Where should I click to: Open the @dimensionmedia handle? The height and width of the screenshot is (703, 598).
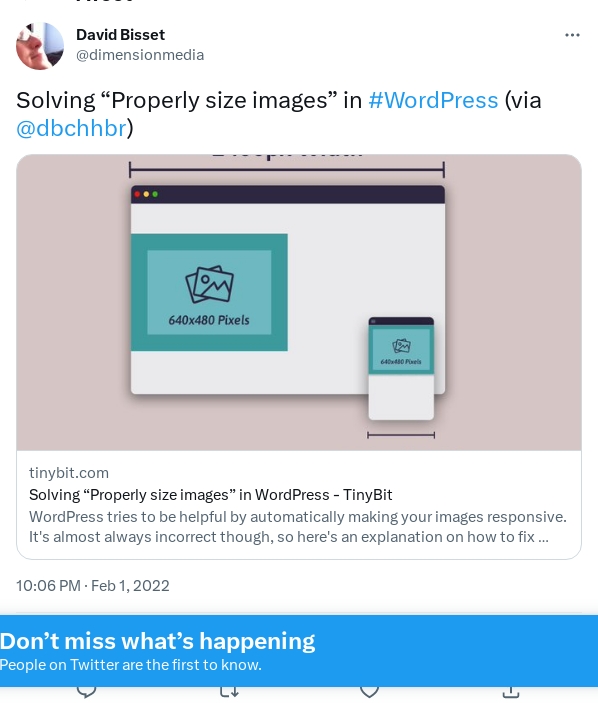(x=140, y=55)
